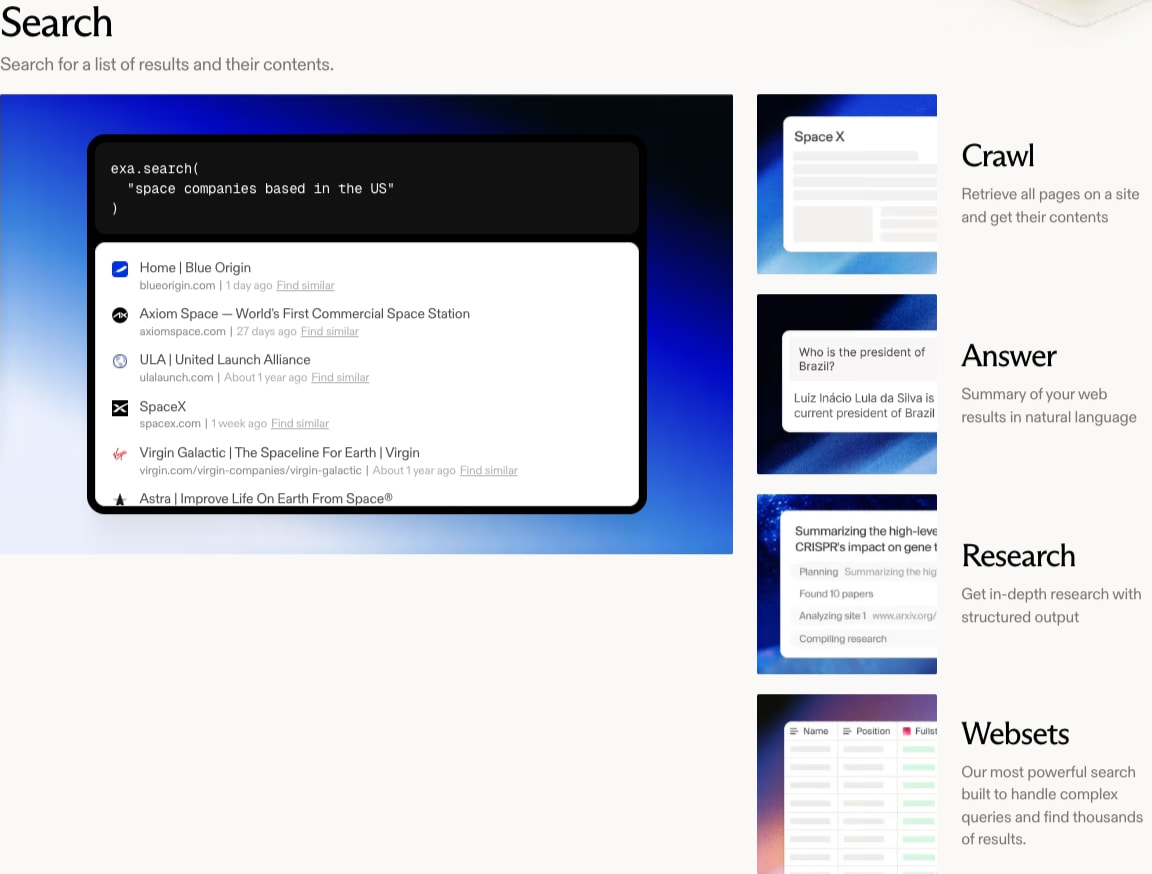Click the red Fullst column icon
The height and width of the screenshot is (874, 1152).
coord(907,731)
